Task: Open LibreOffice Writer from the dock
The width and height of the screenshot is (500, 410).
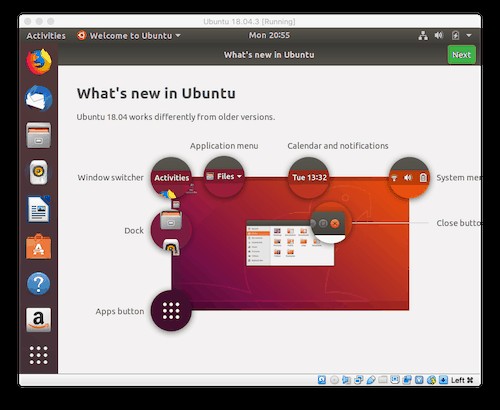Action: [39, 209]
